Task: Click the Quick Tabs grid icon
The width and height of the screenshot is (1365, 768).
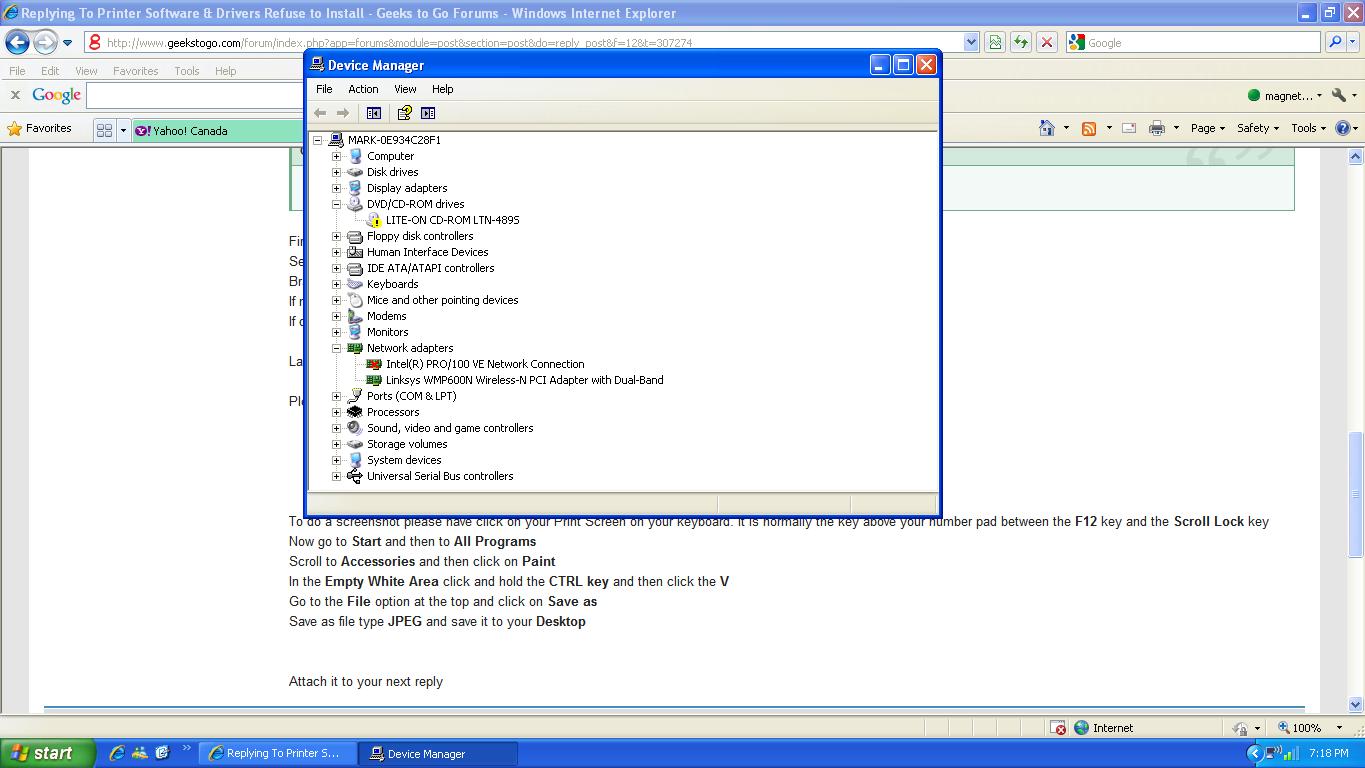Action: pos(104,130)
